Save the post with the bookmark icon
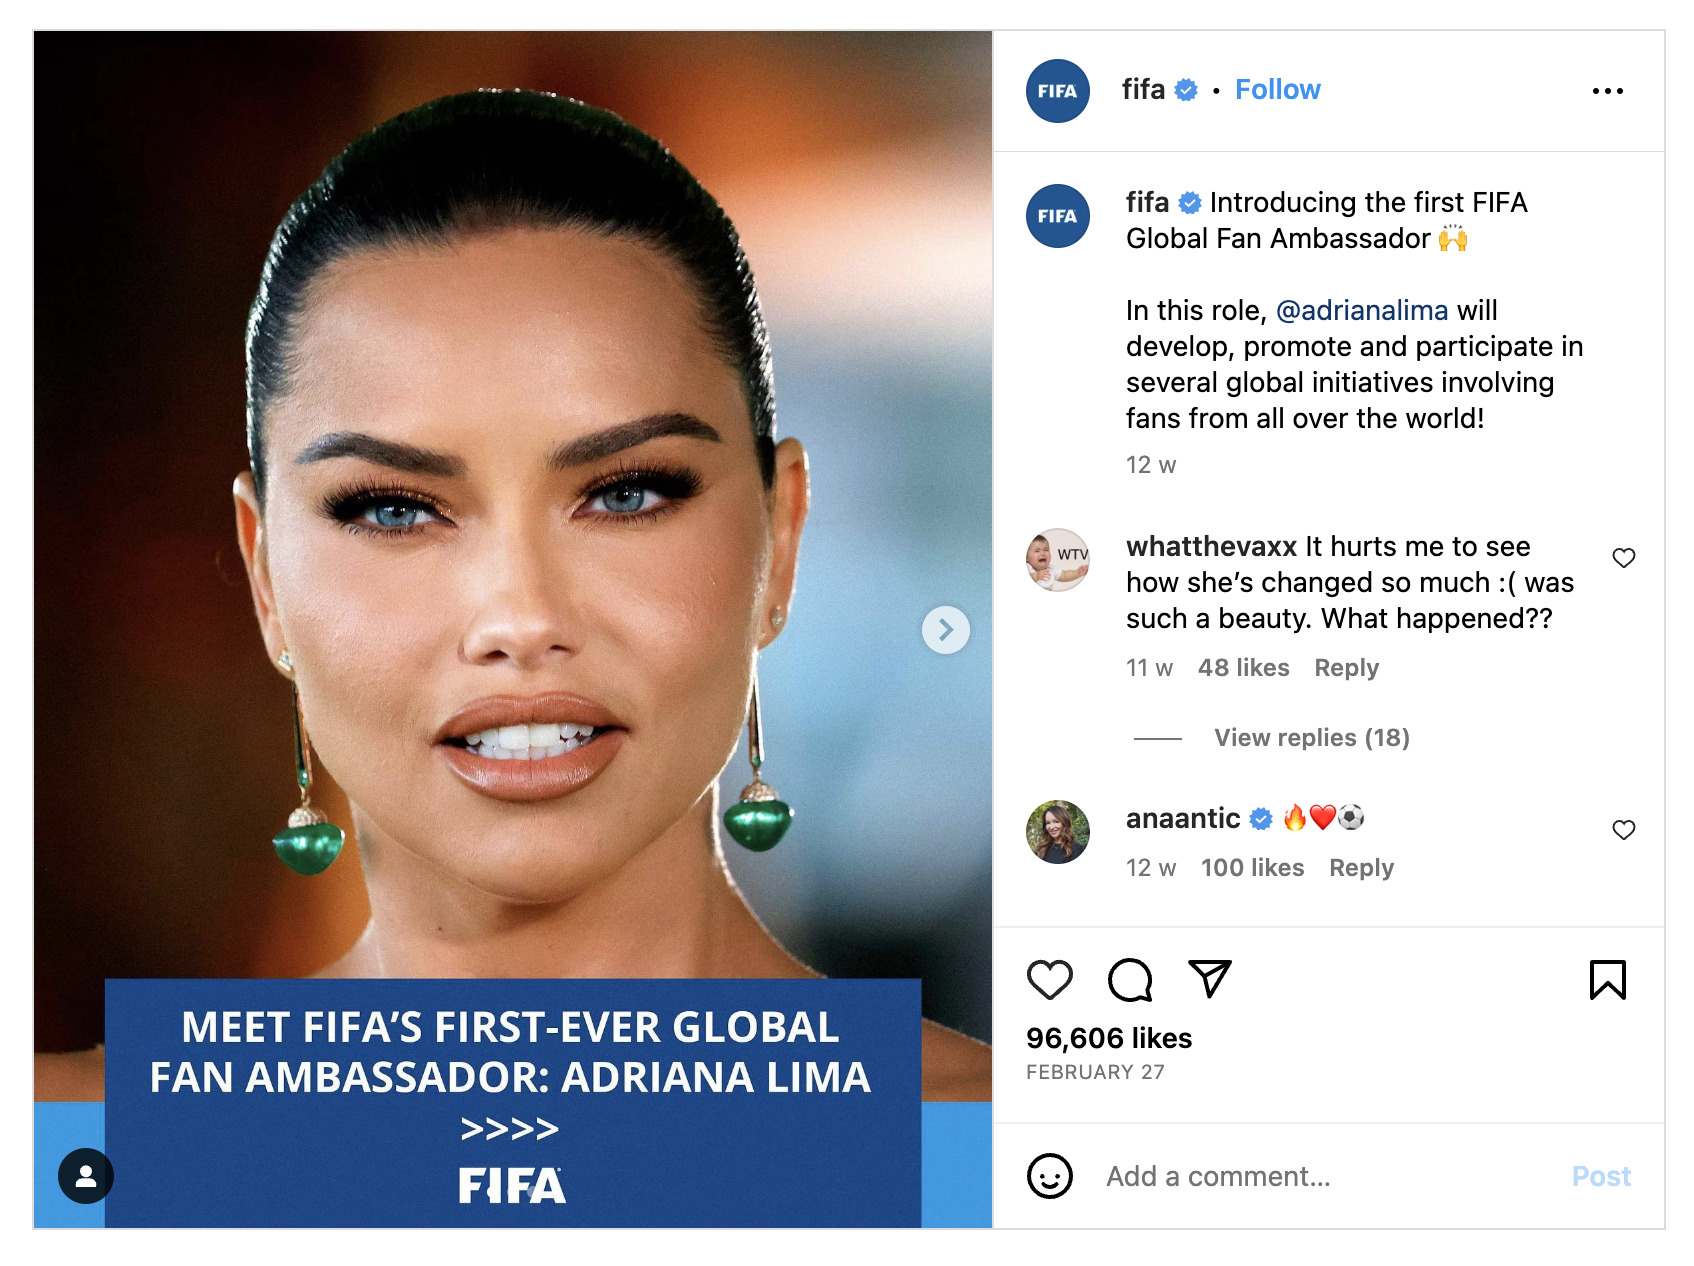 pyautogui.click(x=1607, y=979)
